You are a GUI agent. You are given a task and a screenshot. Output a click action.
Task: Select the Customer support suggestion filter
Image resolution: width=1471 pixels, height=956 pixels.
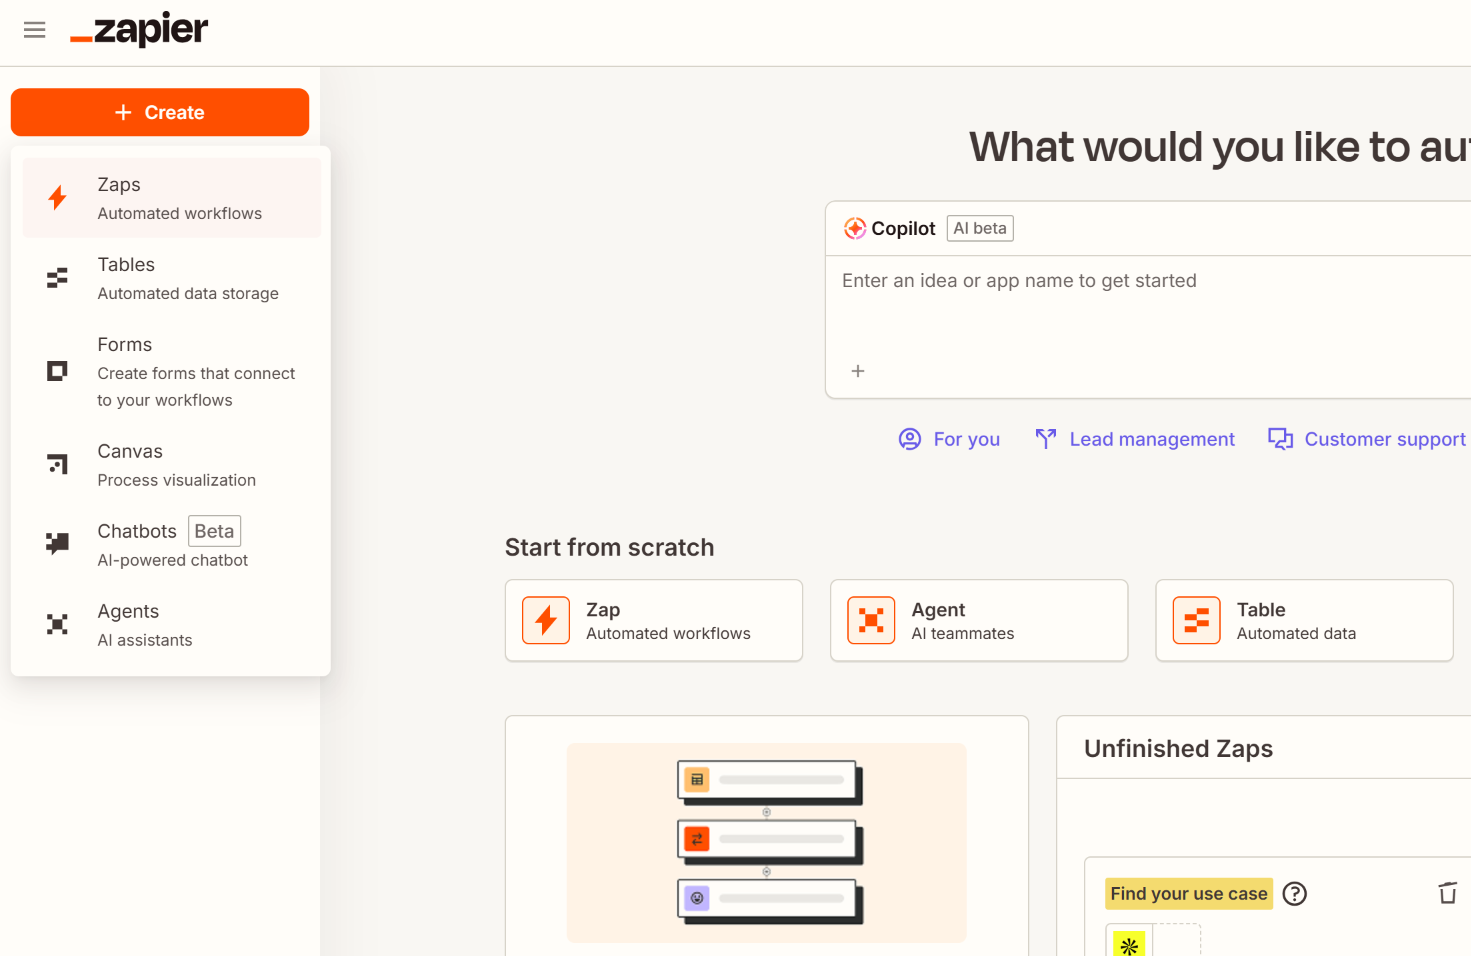click(1367, 439)
